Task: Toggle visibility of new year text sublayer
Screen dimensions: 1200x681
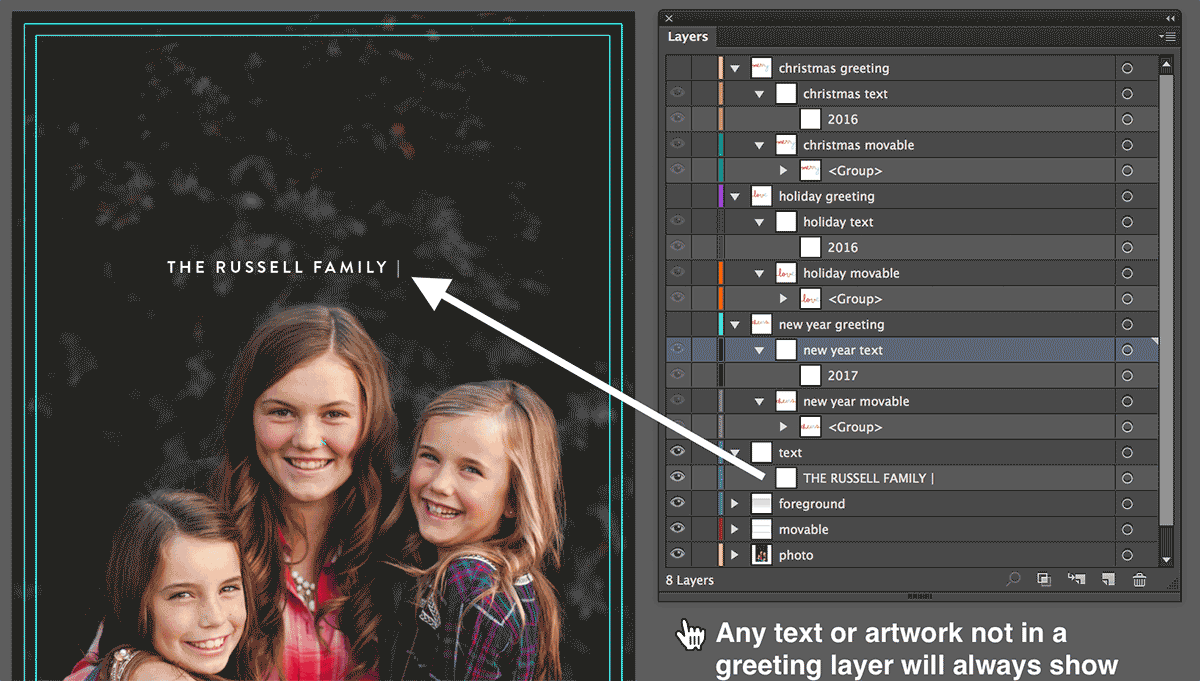Action: pyautogui.click(x=678, y=350)
